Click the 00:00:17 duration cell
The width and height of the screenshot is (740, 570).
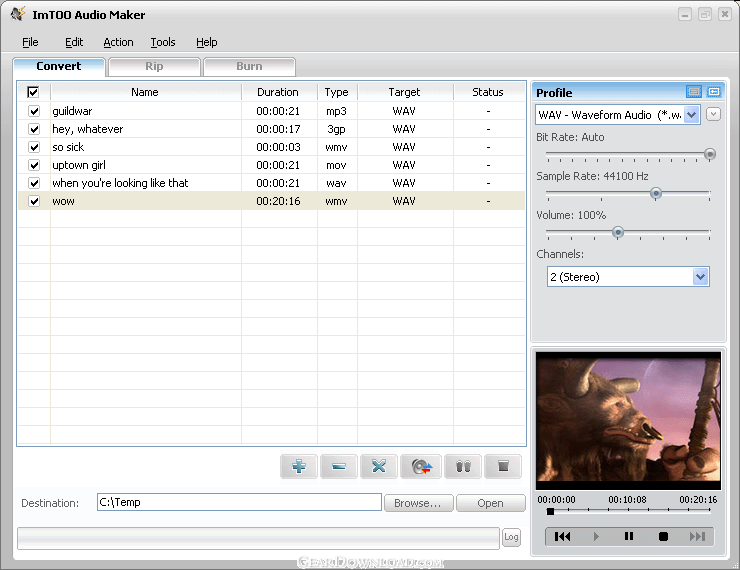[278, 129]
